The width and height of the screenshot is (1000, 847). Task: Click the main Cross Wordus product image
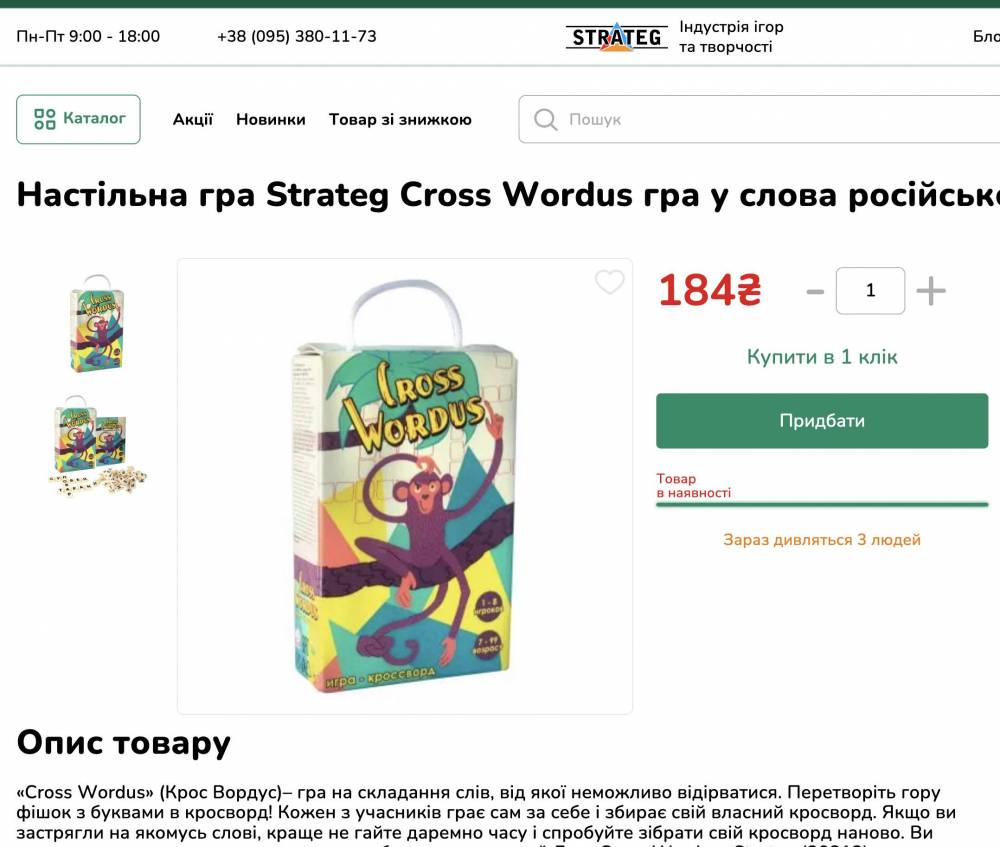click(x=405, y=486)
